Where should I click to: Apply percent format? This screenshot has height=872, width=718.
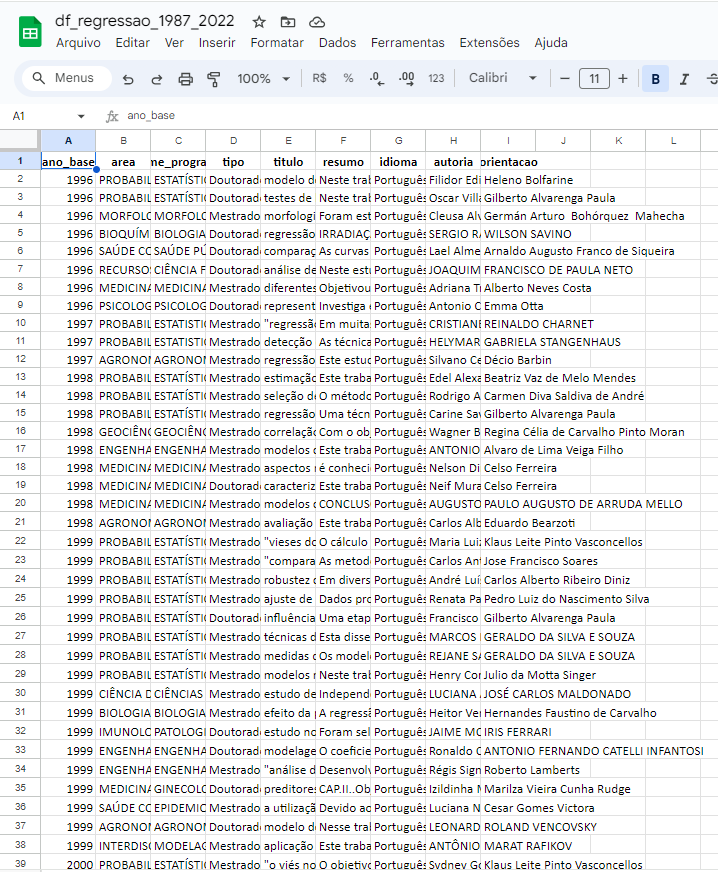click(x=348, y=78)
